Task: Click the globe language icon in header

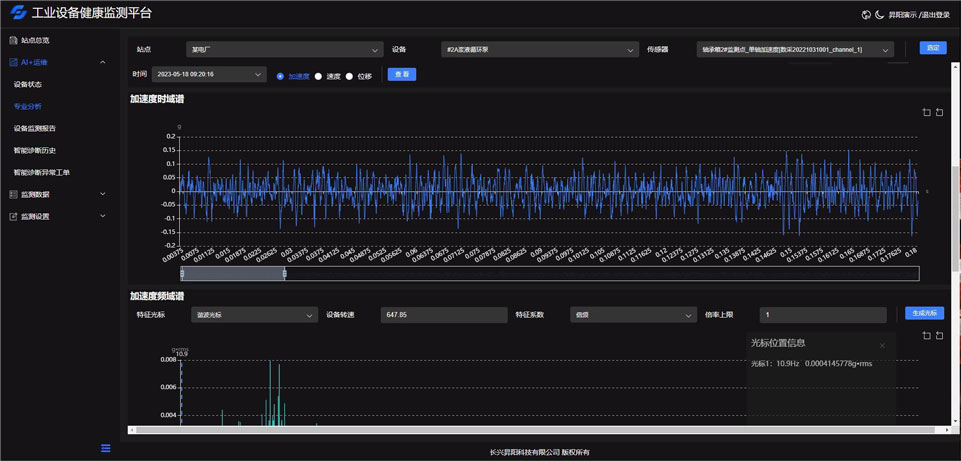Action: [866, 15]
